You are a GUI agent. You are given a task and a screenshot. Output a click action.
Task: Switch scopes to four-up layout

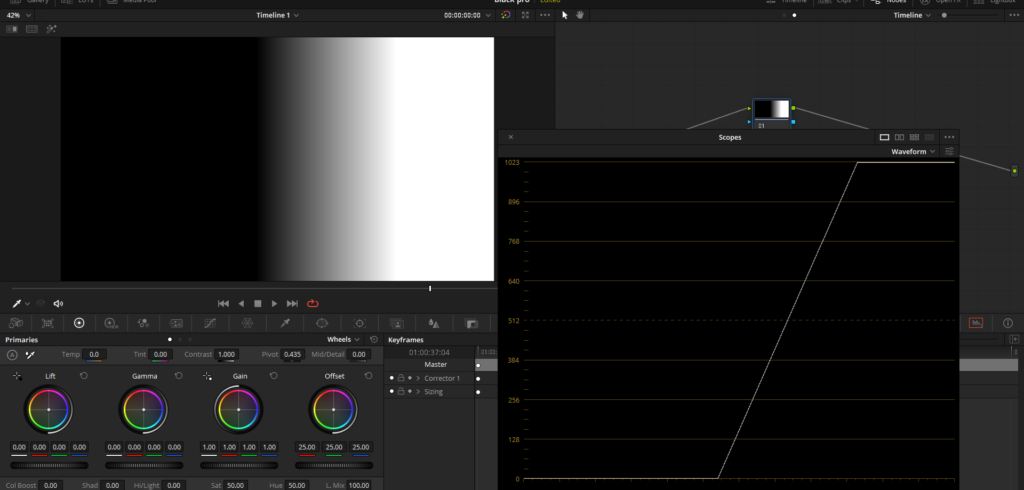coord(914,137)
